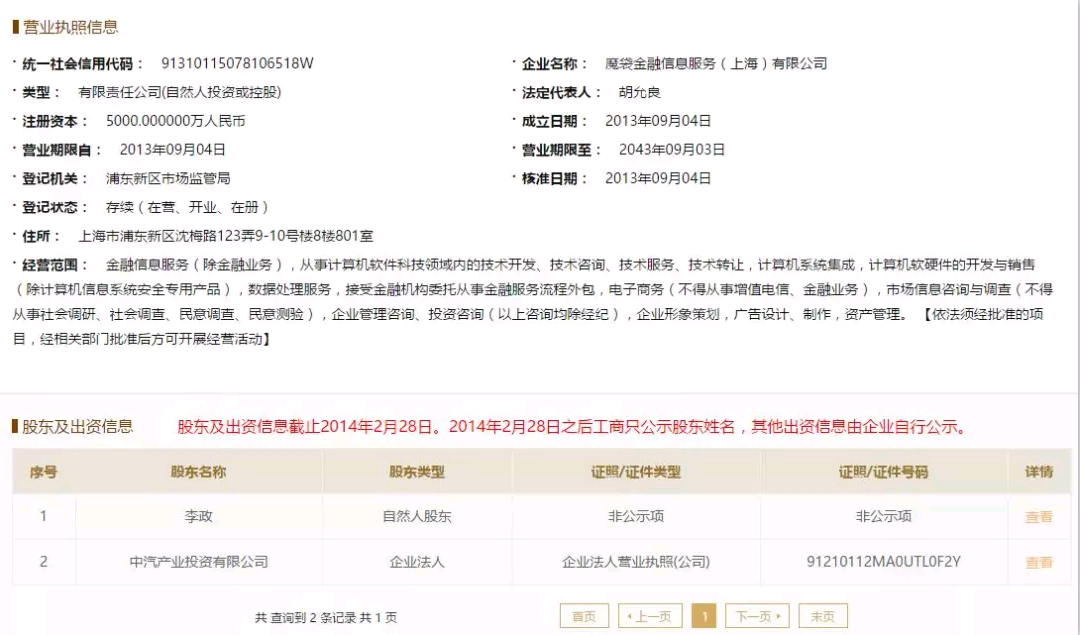Click registration authority 浦东新区市场监管局
Viewport: 1080px width, 635px height.
point(168,178)
